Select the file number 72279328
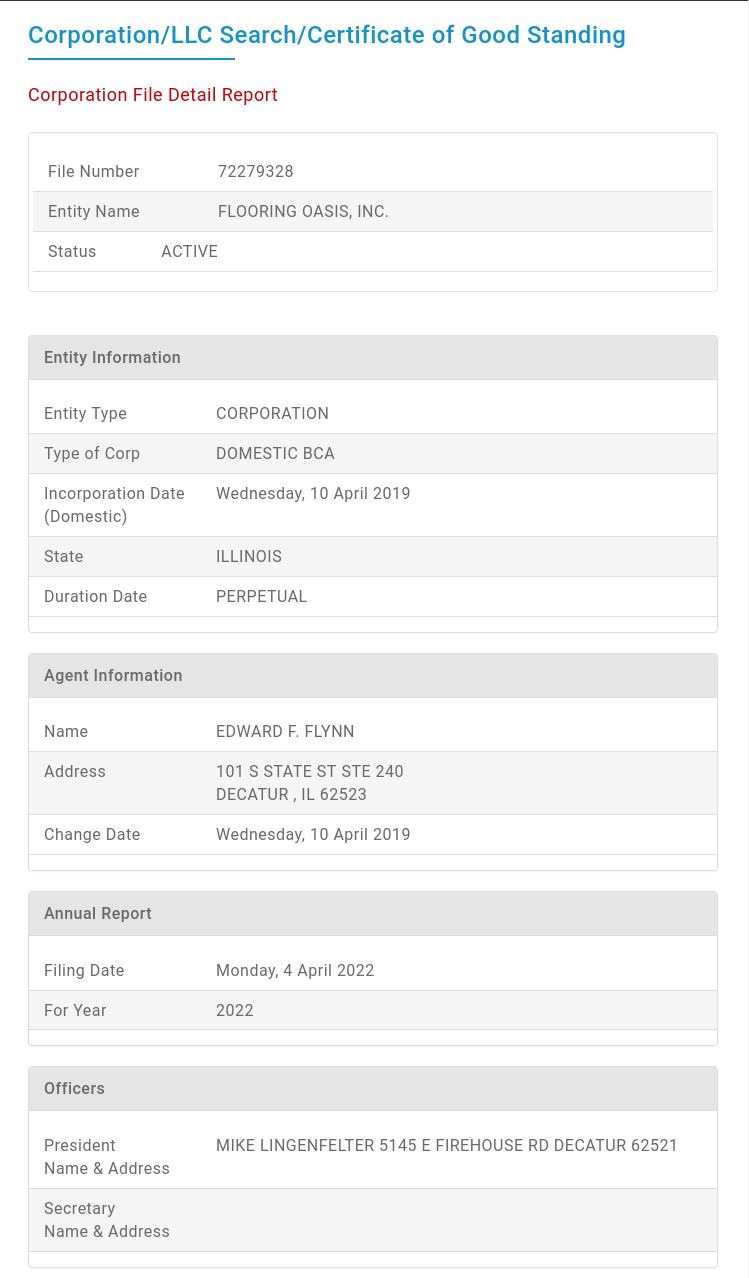 click(255, 171)
